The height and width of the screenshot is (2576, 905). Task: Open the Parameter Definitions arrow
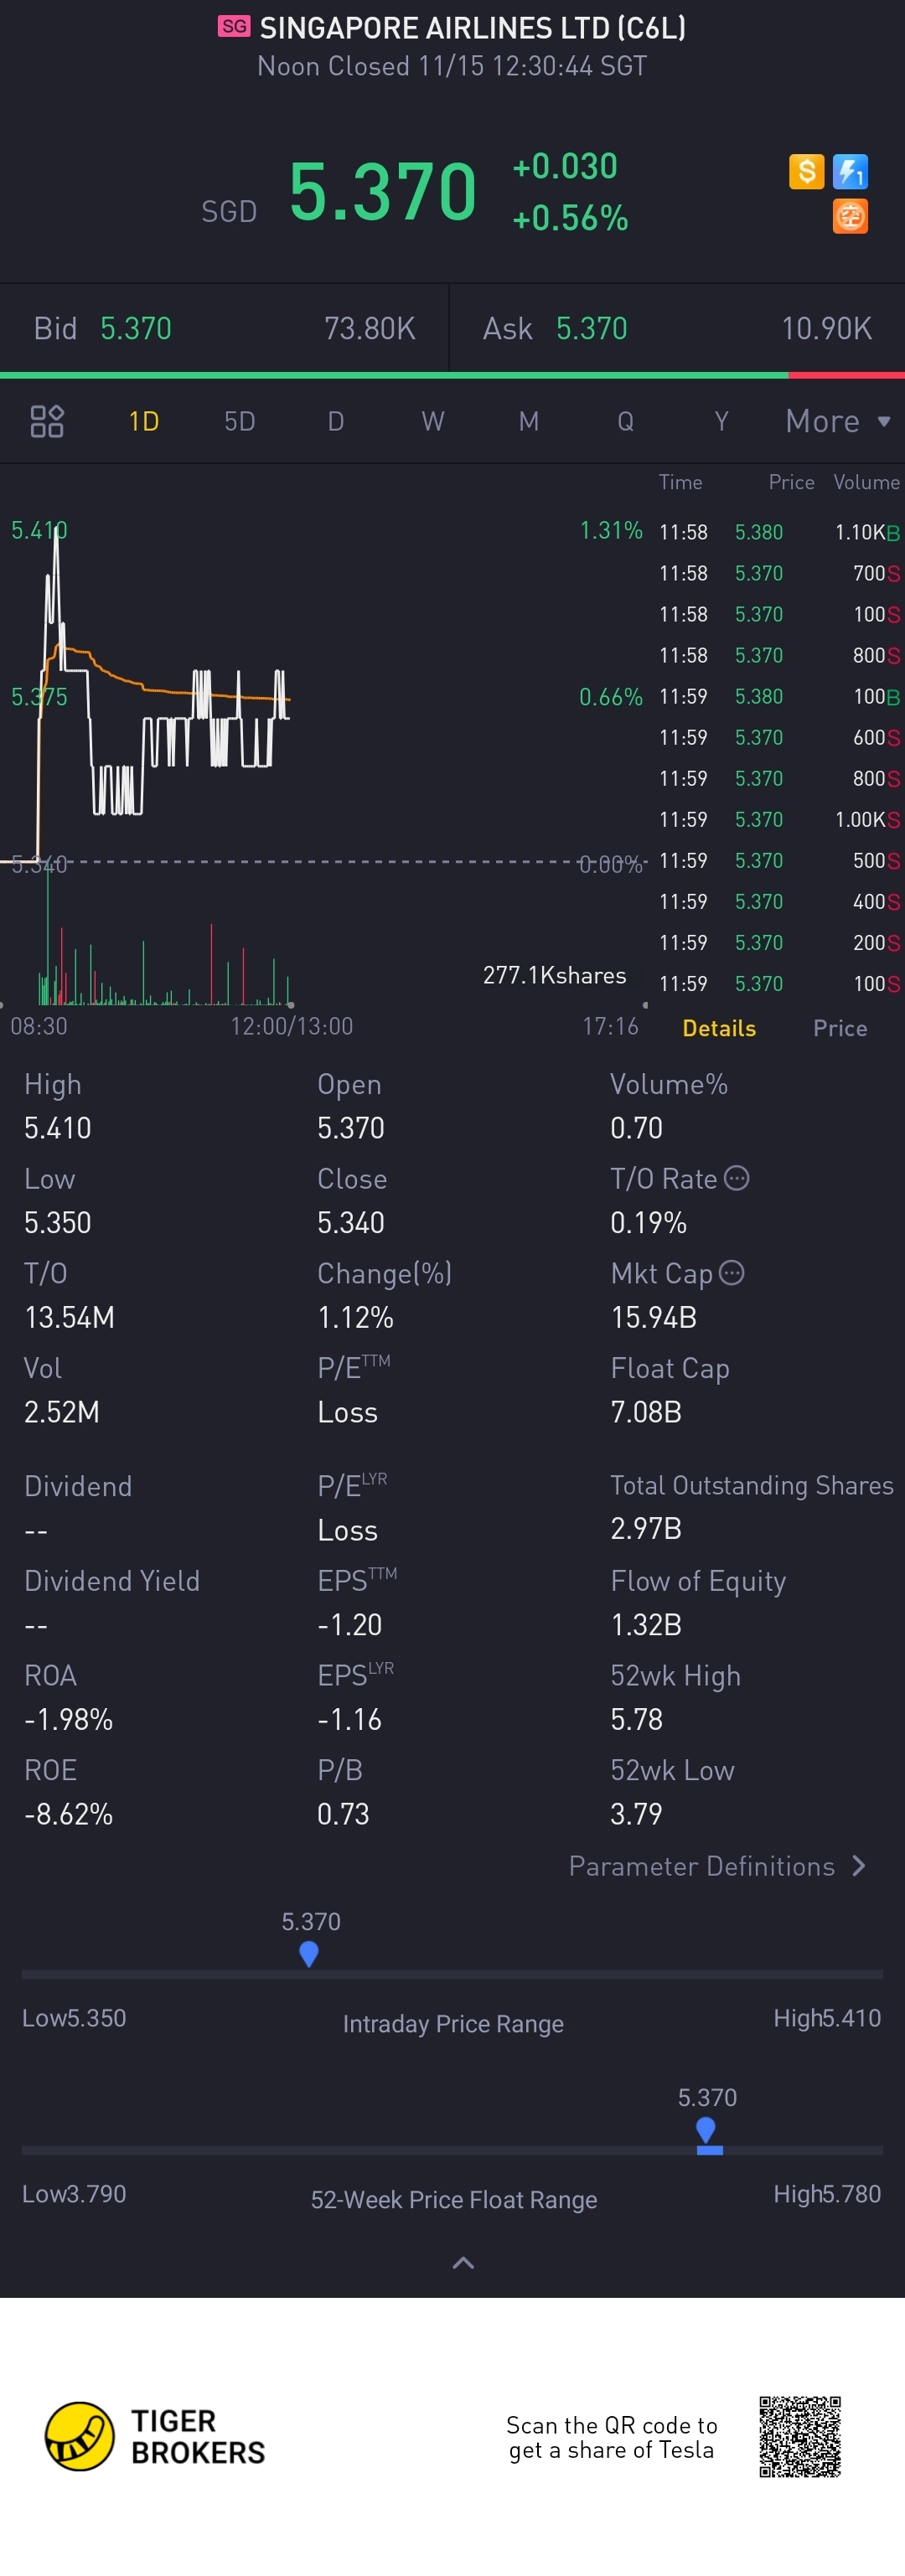tap(859, 1866)
